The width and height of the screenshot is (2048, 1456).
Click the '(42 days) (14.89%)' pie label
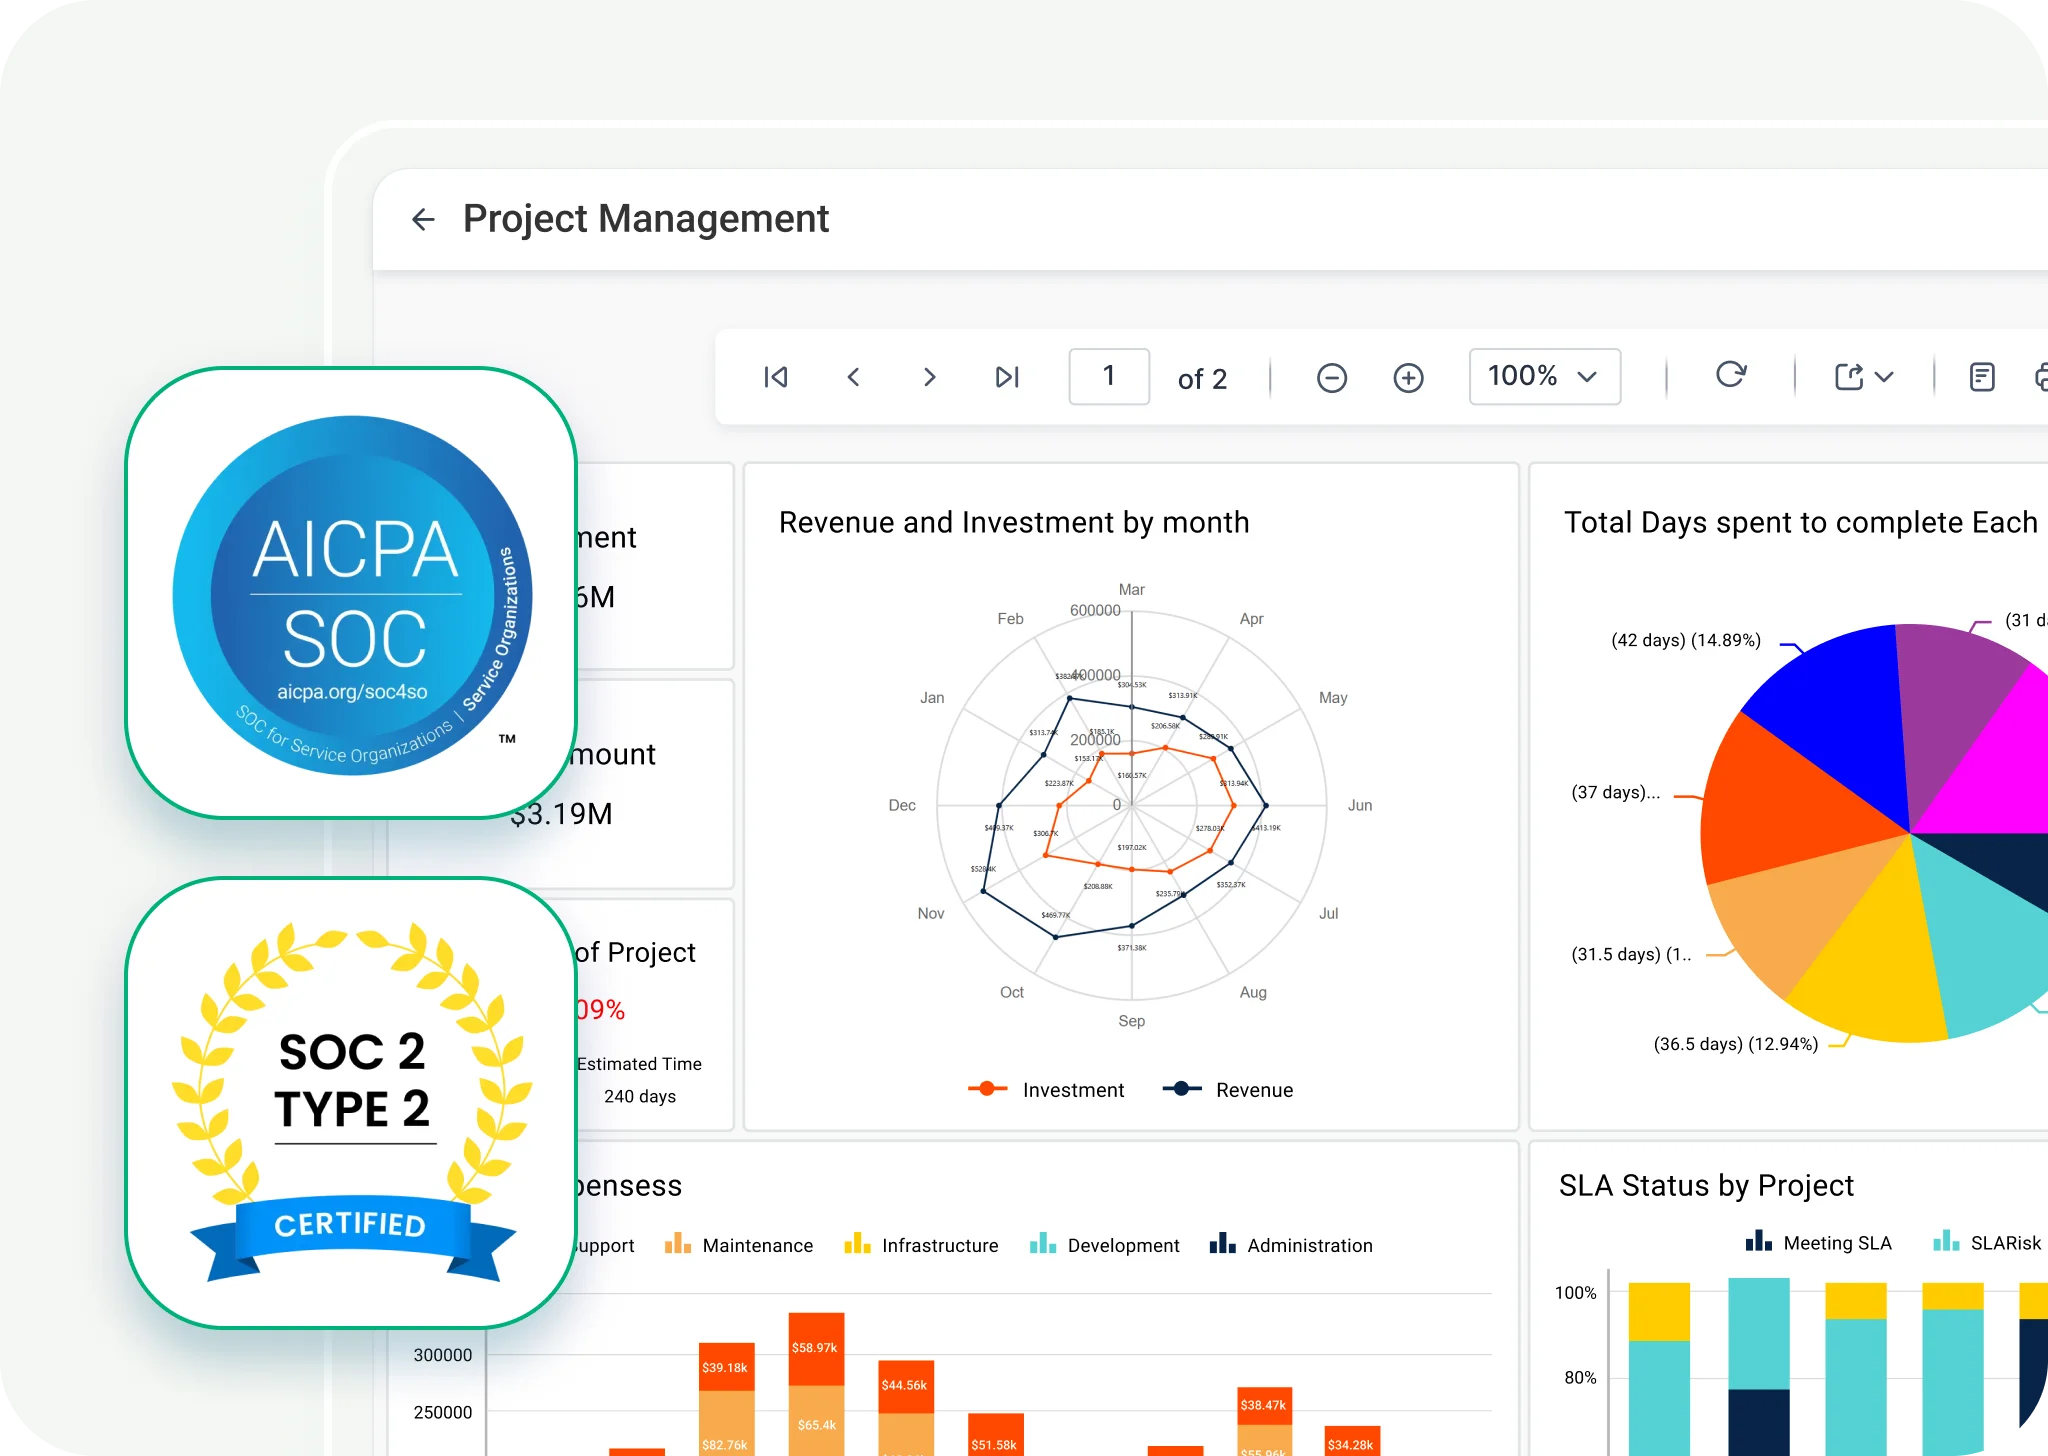[1686, 640]
